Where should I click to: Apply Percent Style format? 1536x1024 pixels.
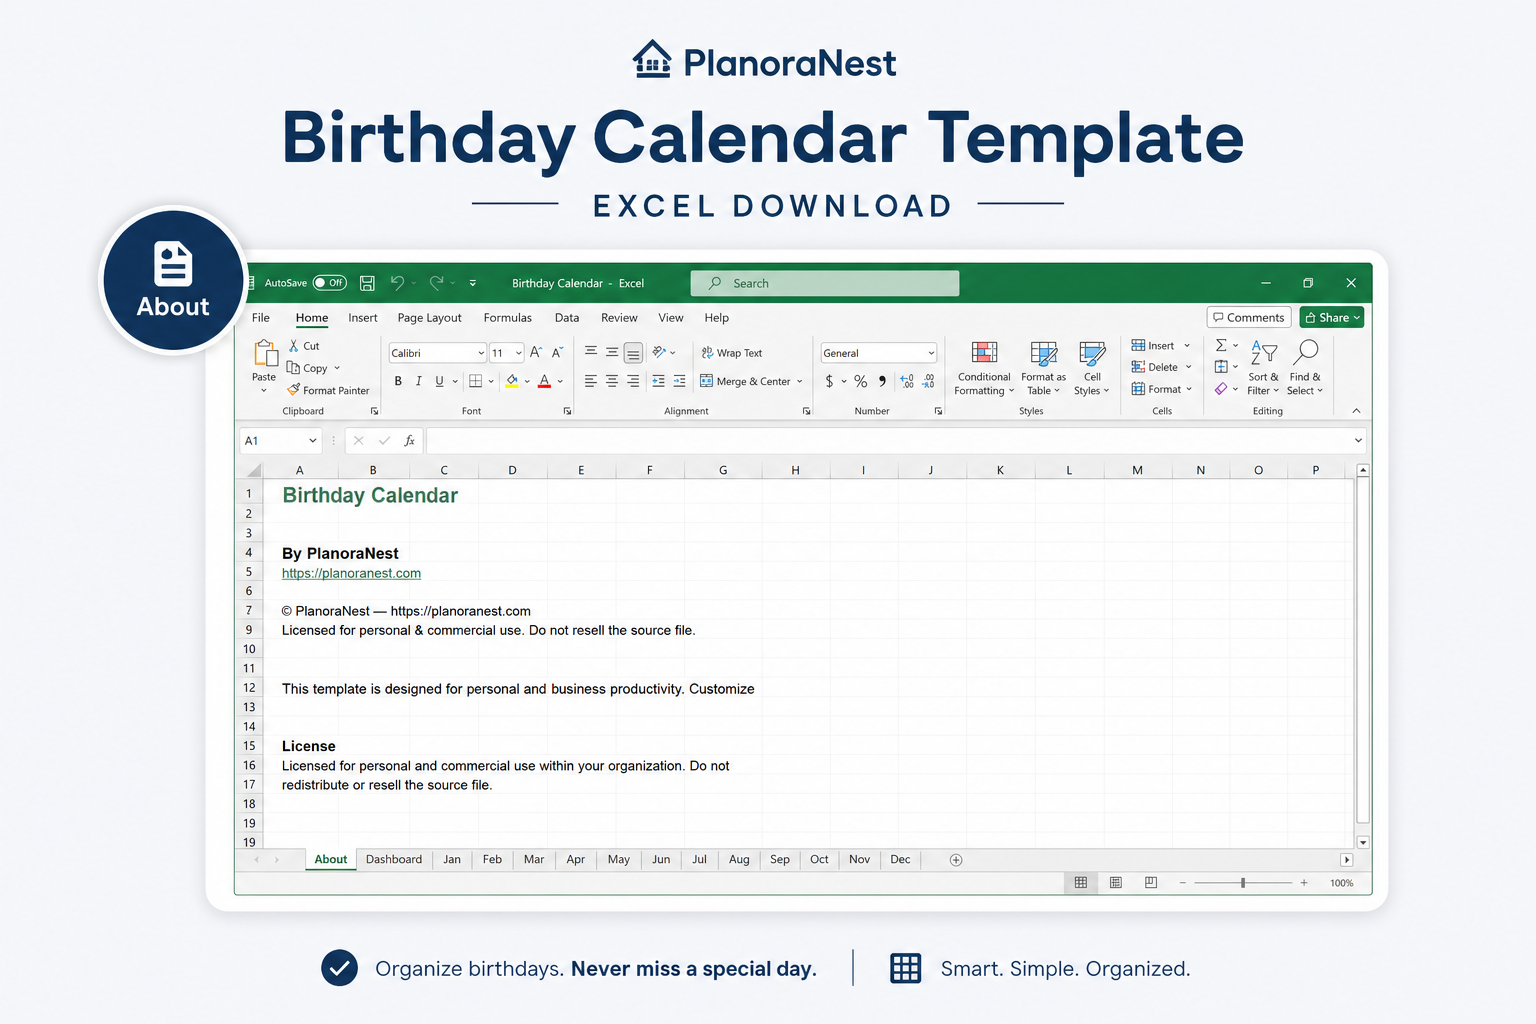pos(860,381)
